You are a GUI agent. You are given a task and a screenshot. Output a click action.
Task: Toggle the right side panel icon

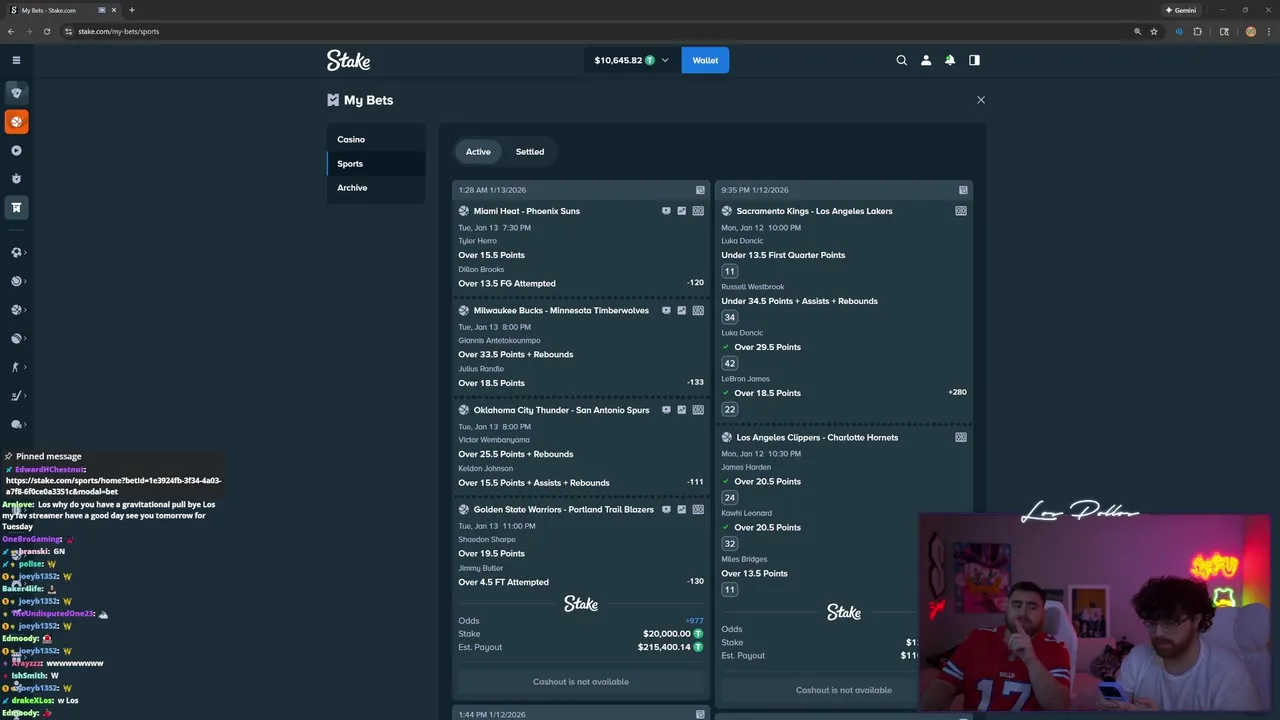(x=974, y=60)
